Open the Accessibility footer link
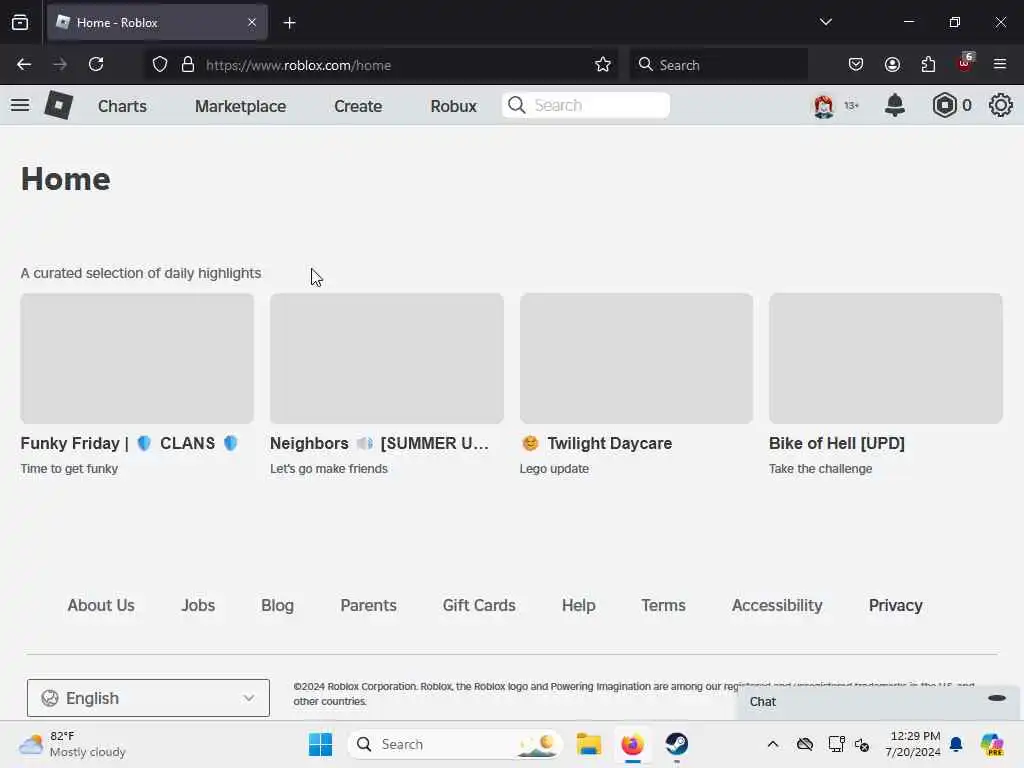Screen dimensions: 1024x768 point(776,605)
